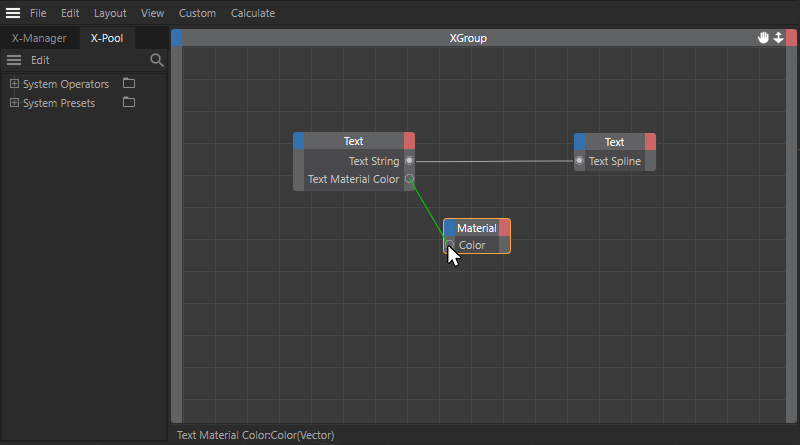Click the Text Spline port label

pos(615,161)
